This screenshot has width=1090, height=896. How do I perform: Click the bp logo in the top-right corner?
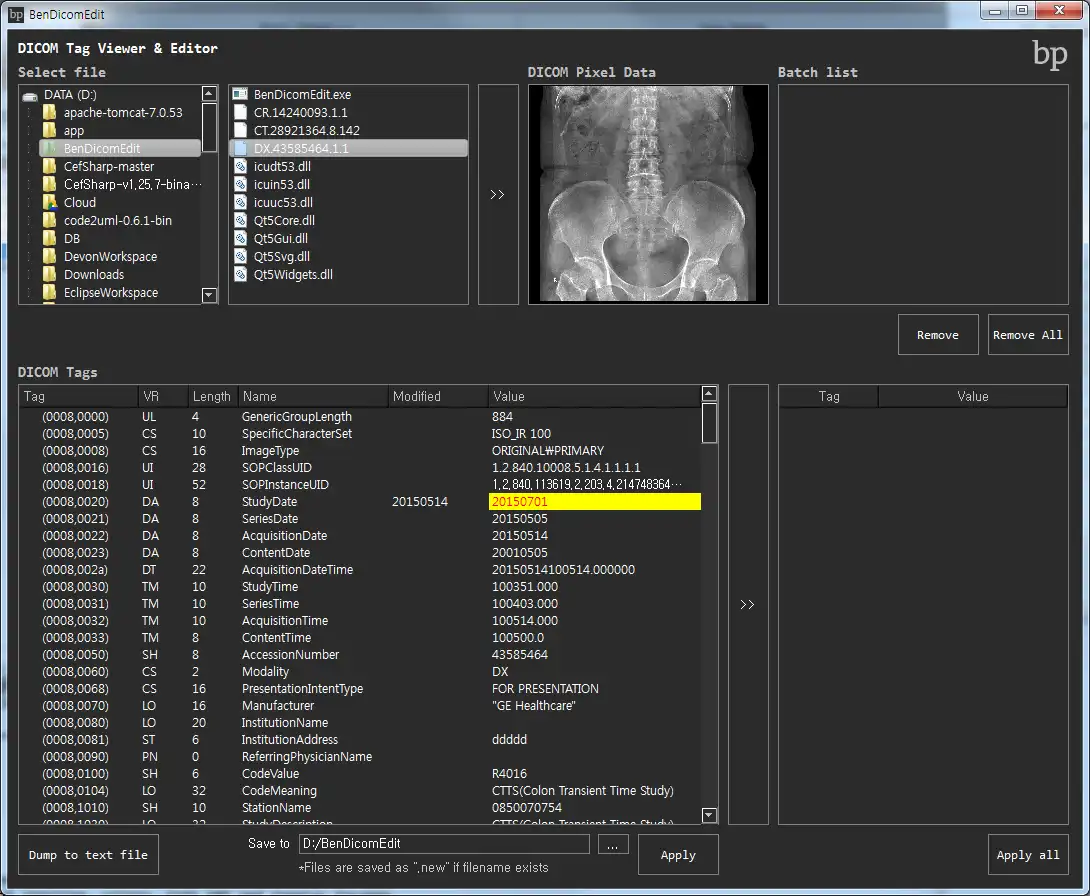[x=1049, y=55]
